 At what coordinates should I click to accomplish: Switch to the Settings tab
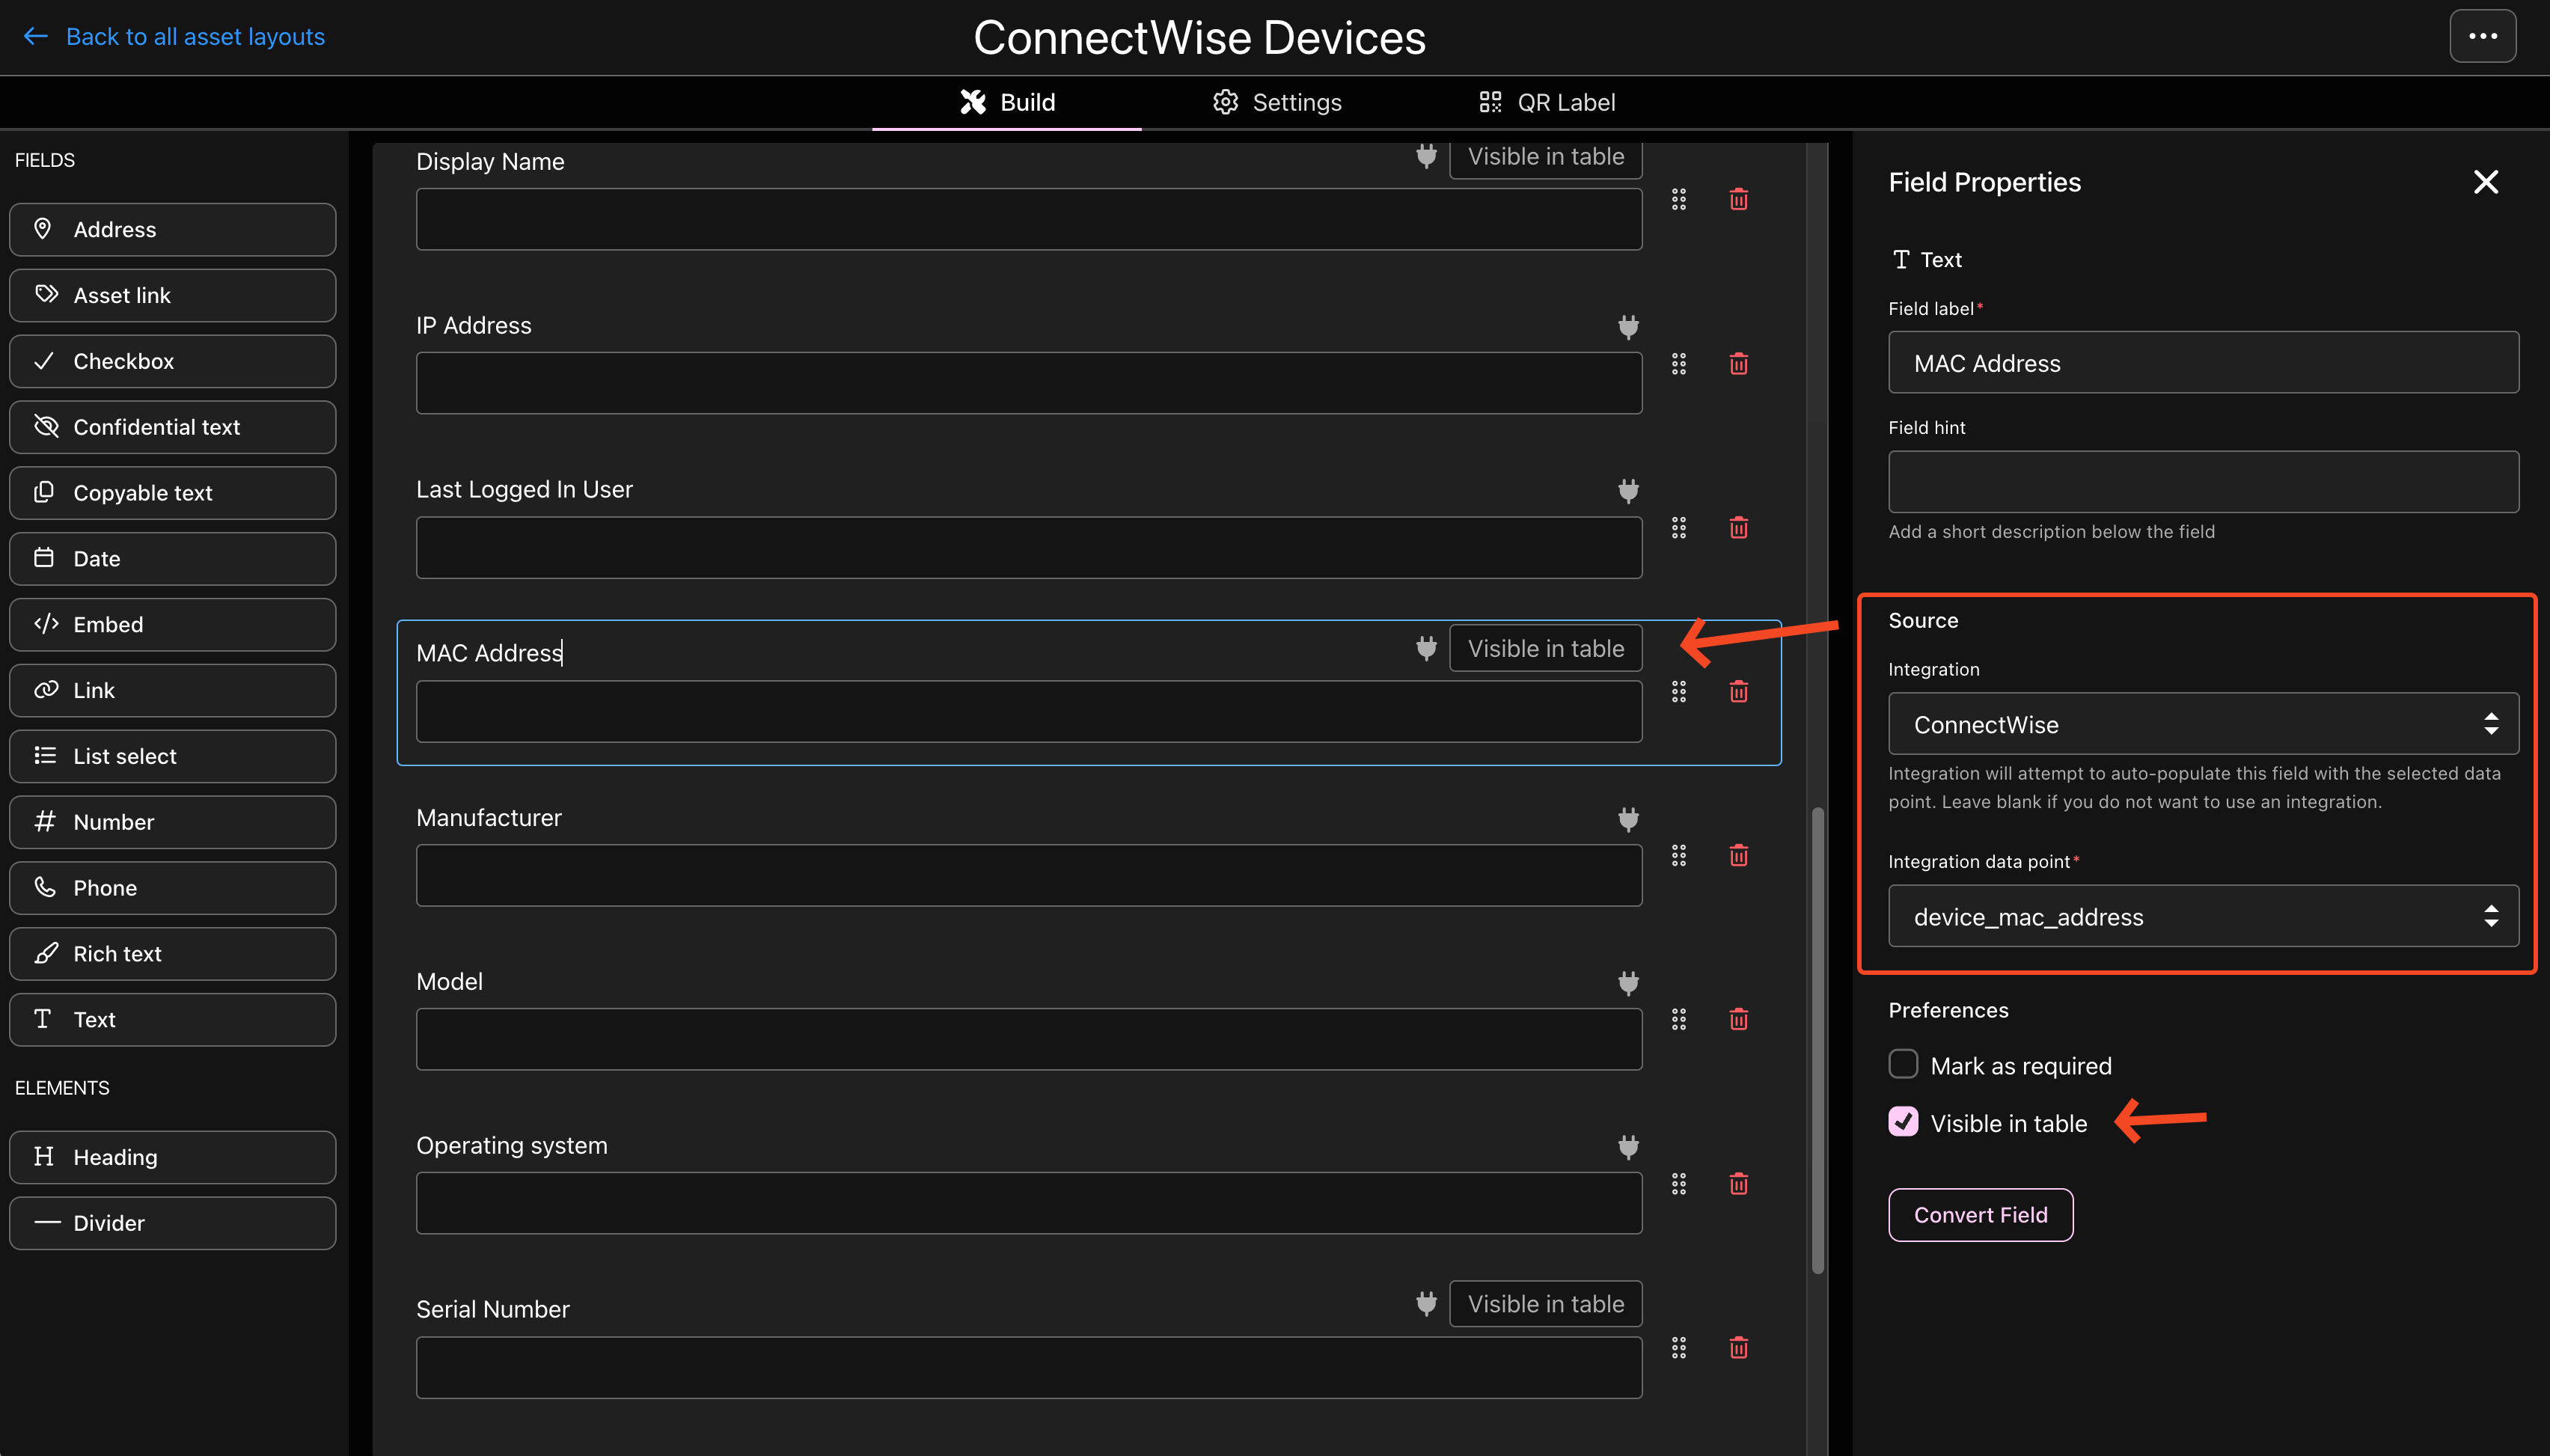pyautogui.click(x=1277, y=102)
